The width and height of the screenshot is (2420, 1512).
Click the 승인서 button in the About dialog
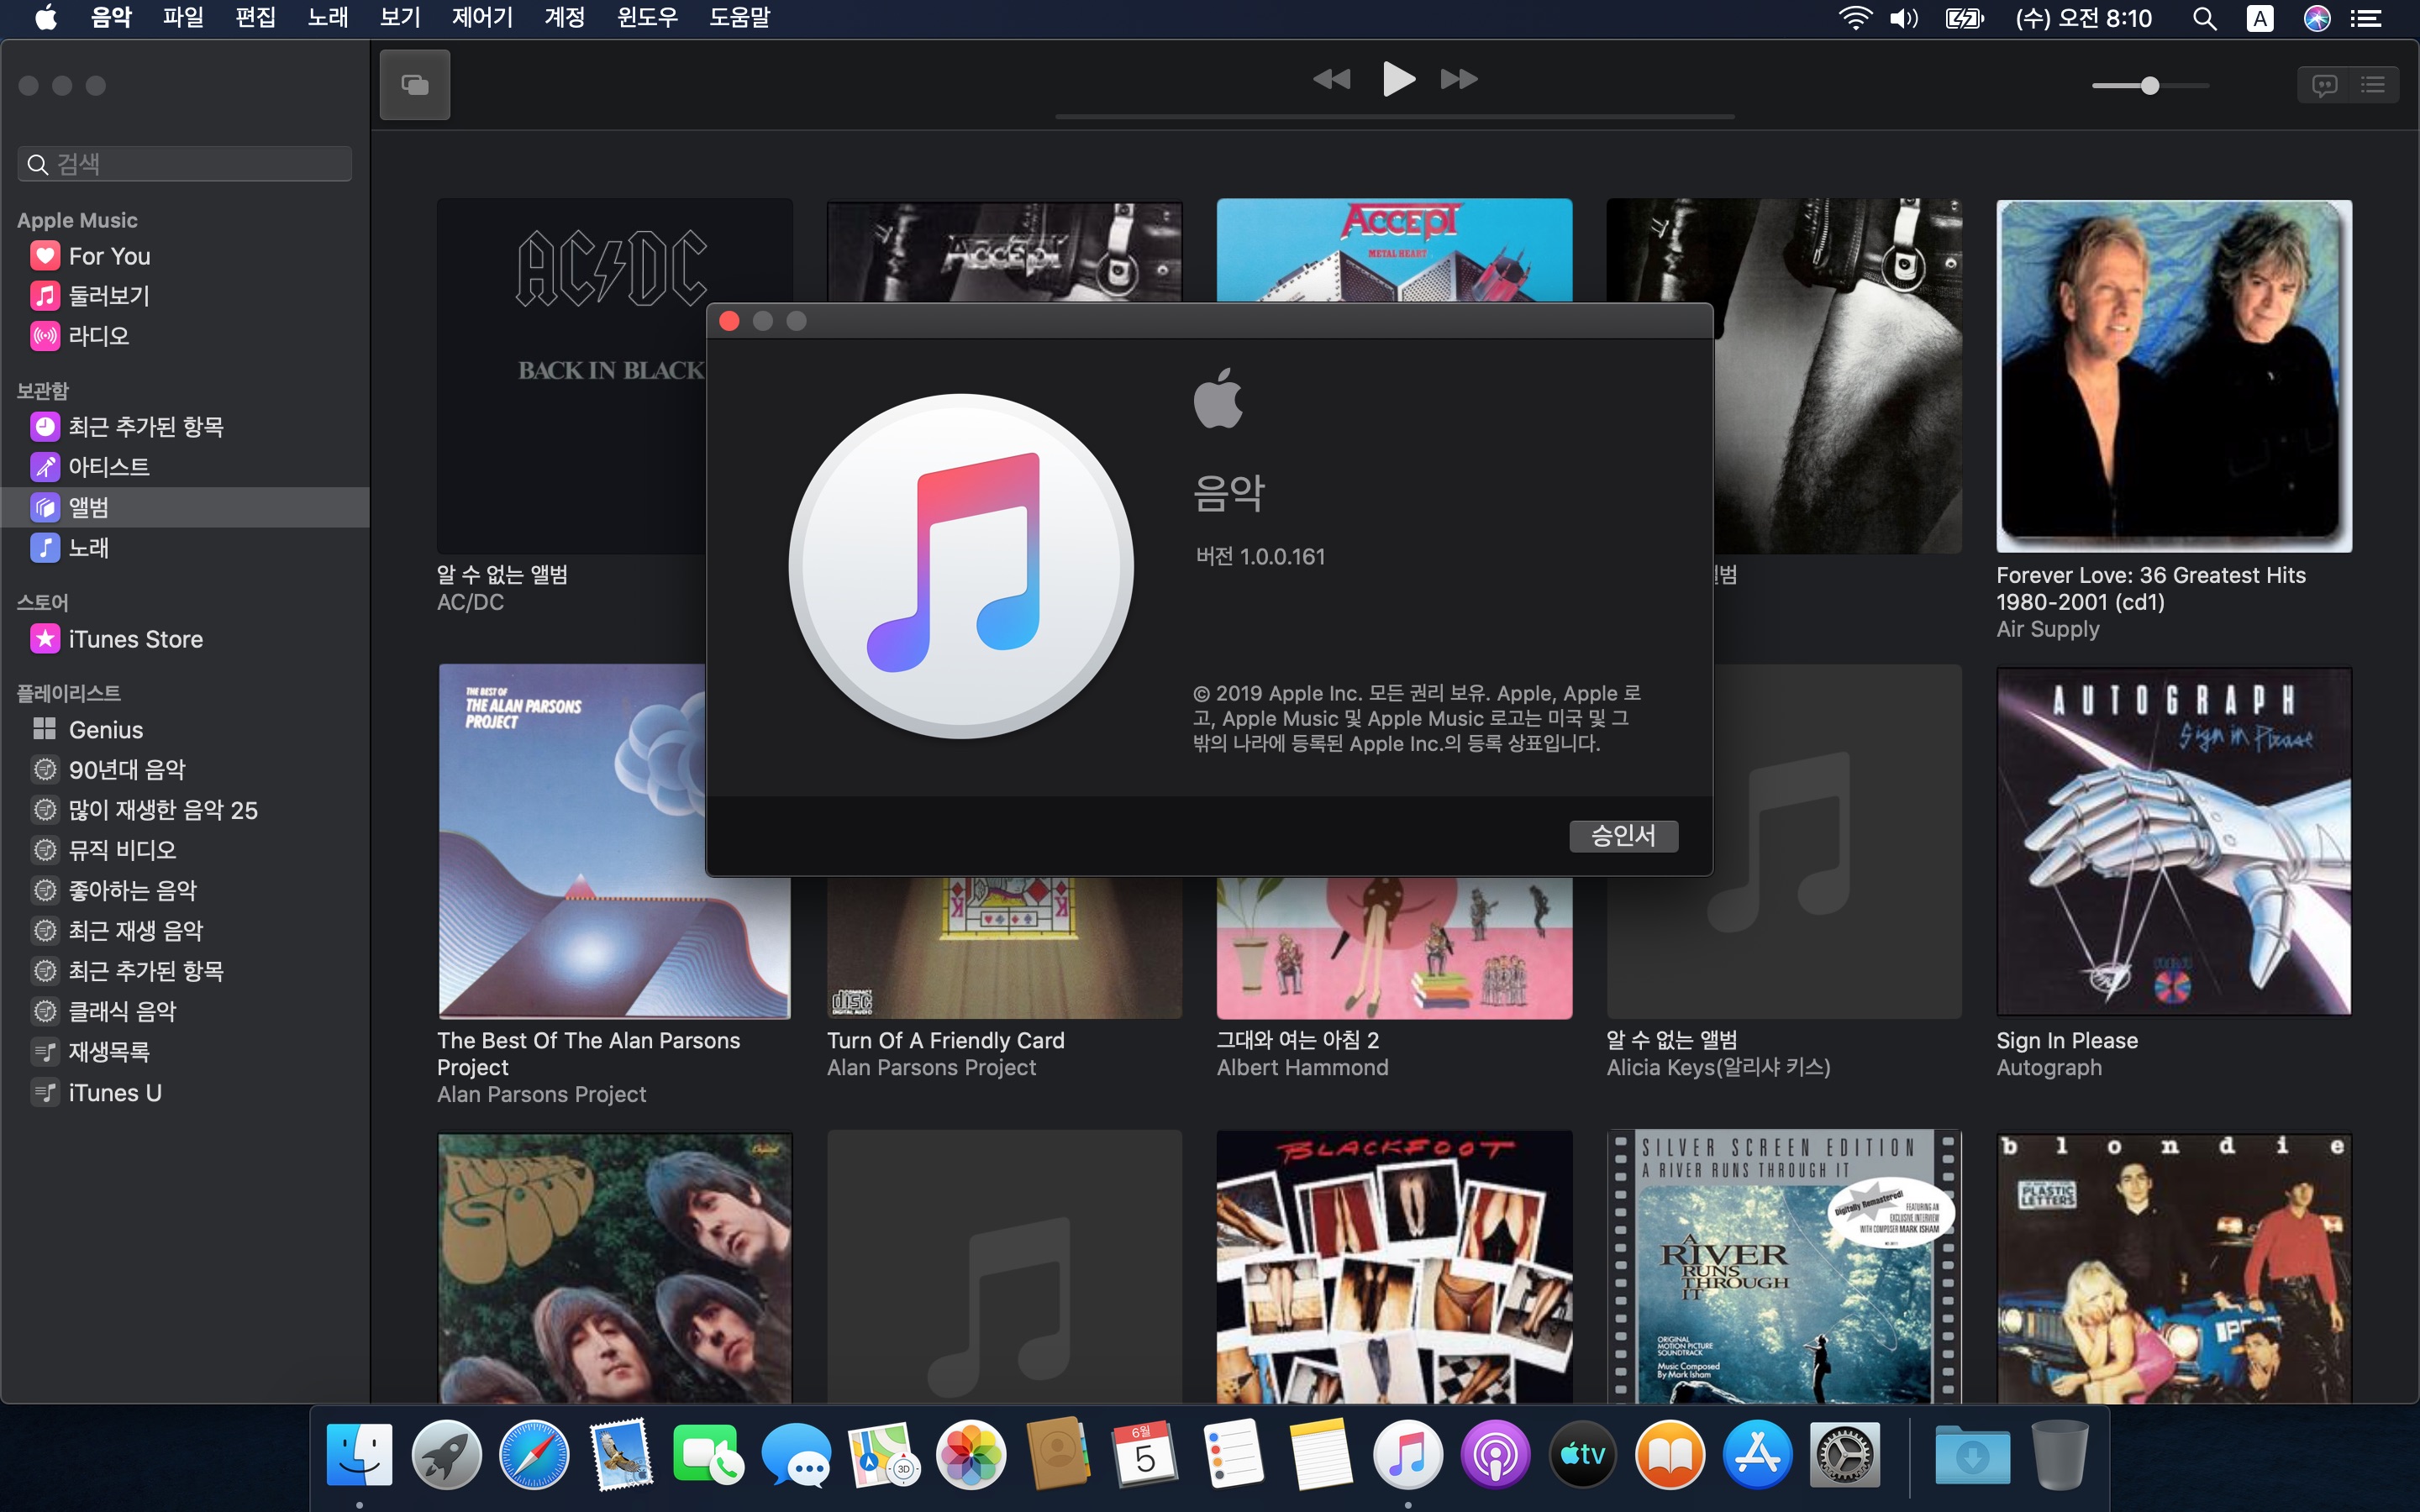1623,836
